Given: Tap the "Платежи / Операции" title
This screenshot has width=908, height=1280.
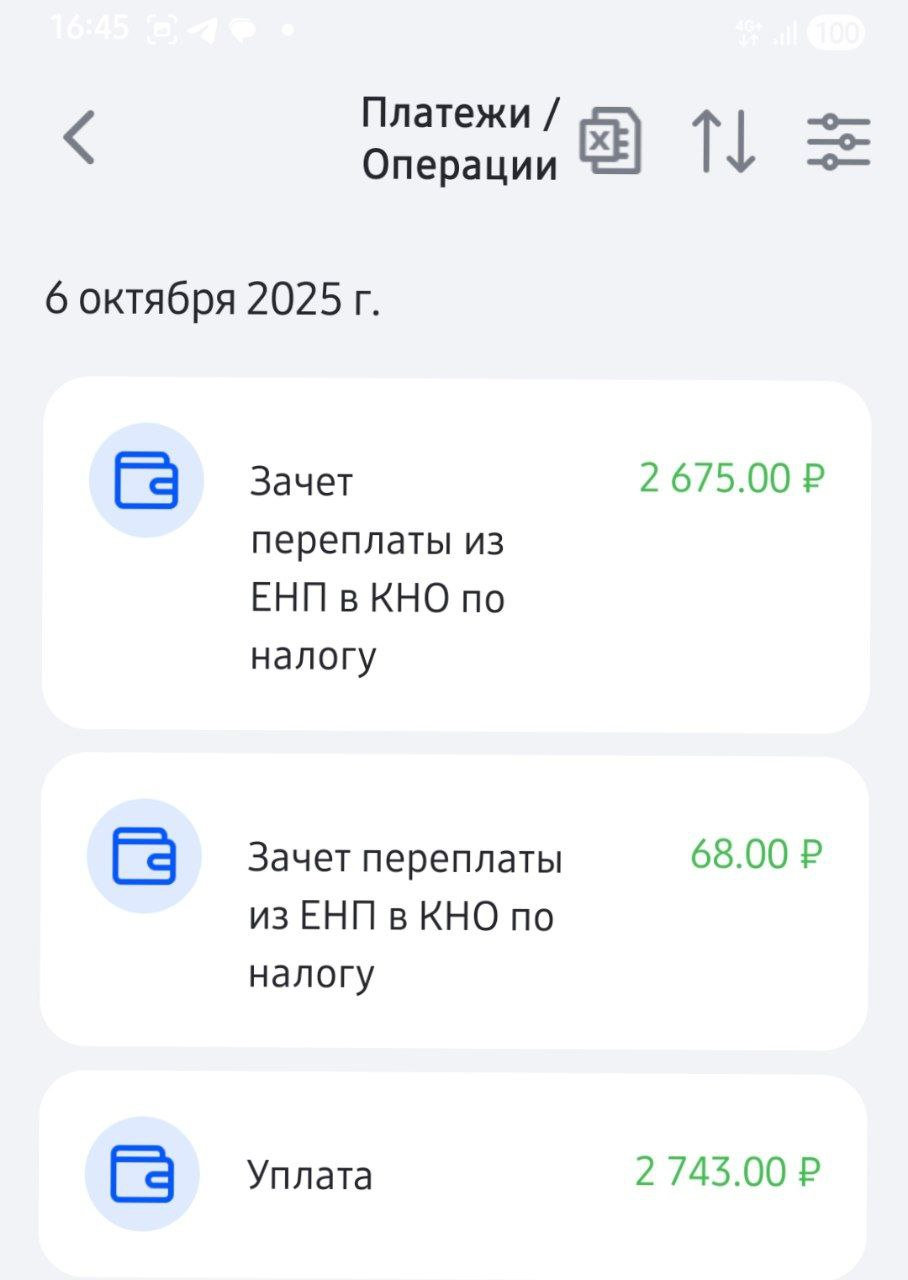Looking at the screenshot, I should (x=460, y=139).
